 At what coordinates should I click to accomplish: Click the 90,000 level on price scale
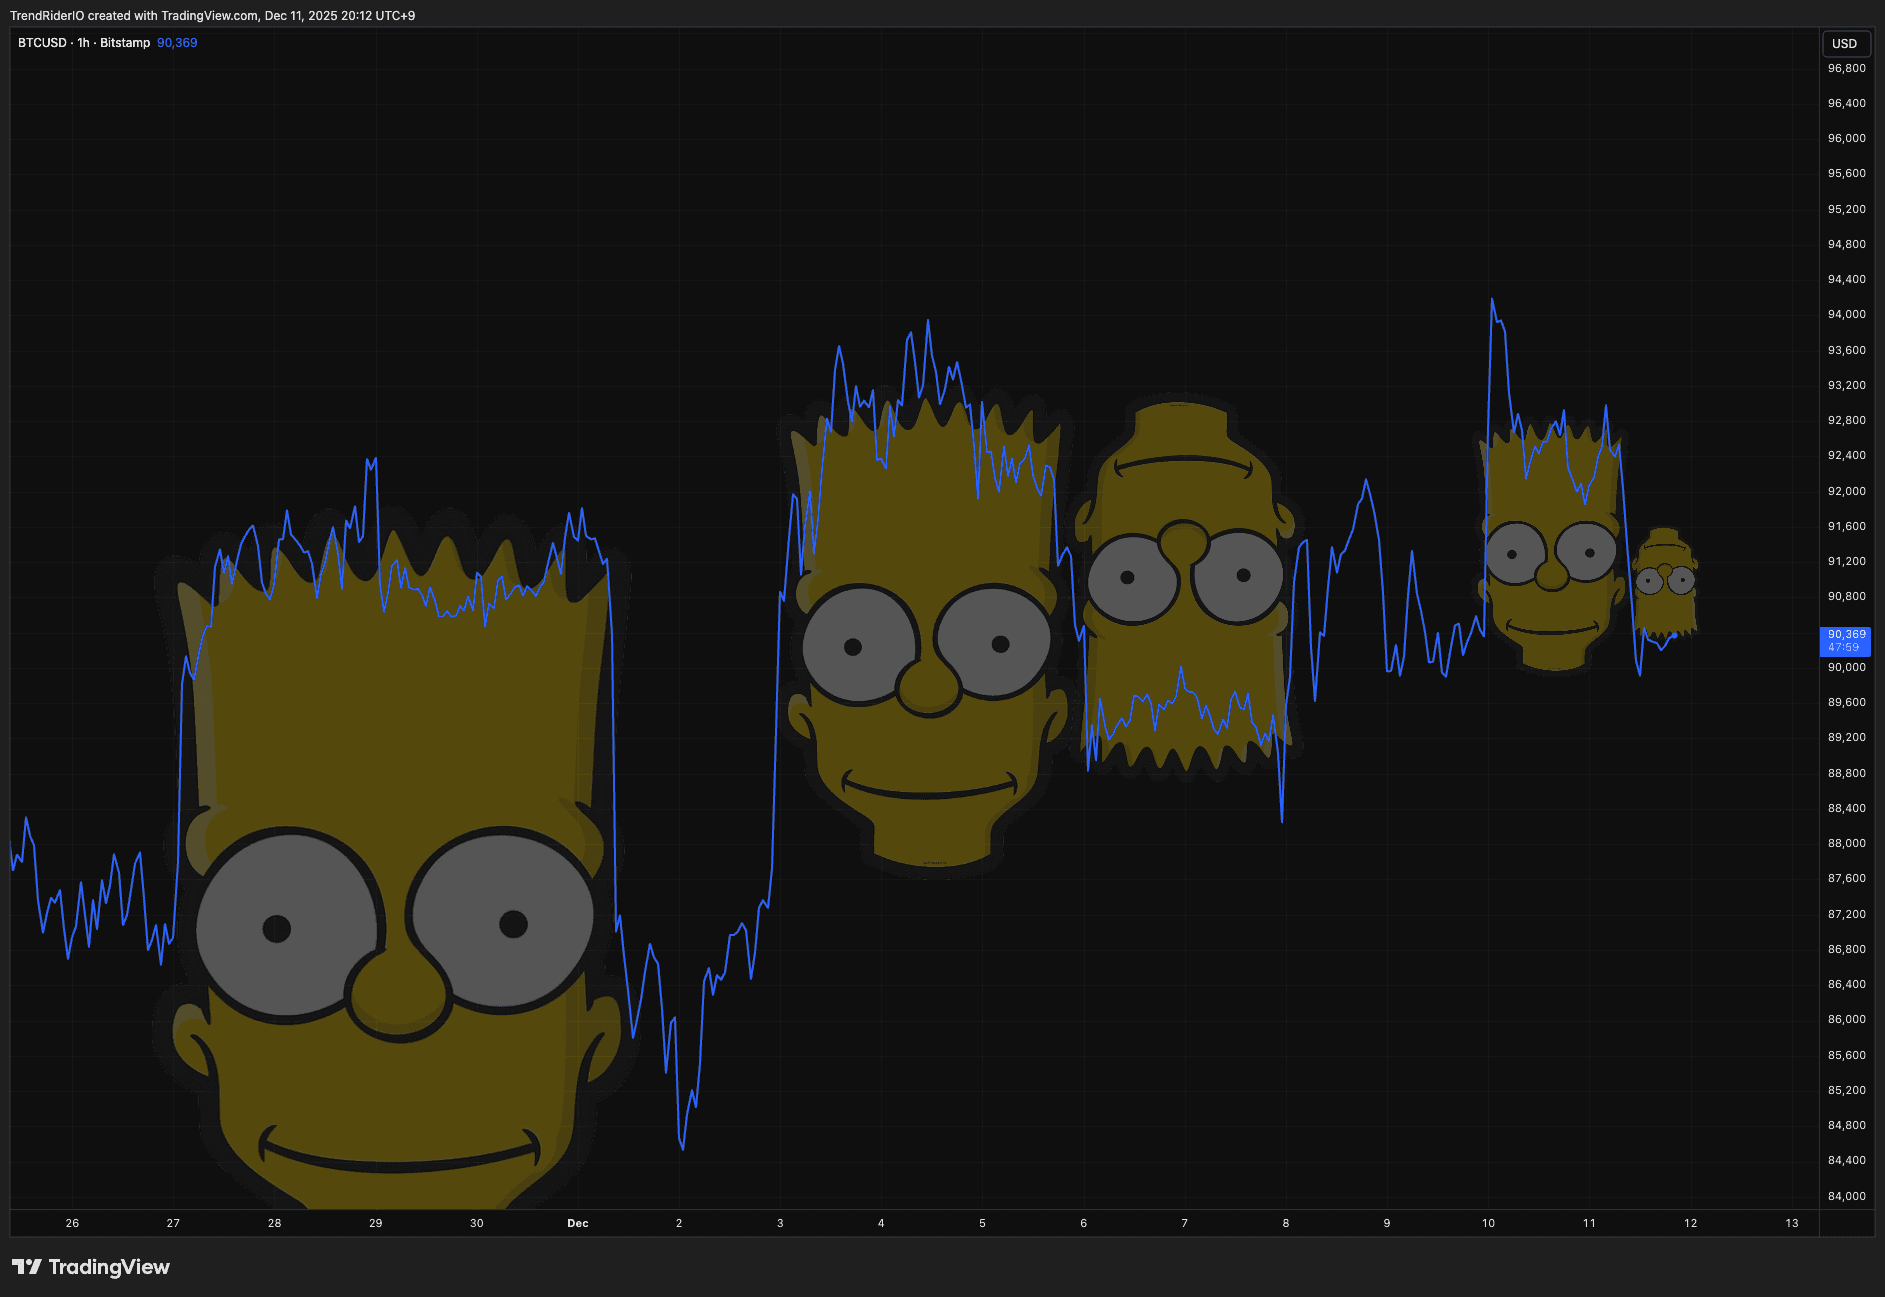point(1846,666)
